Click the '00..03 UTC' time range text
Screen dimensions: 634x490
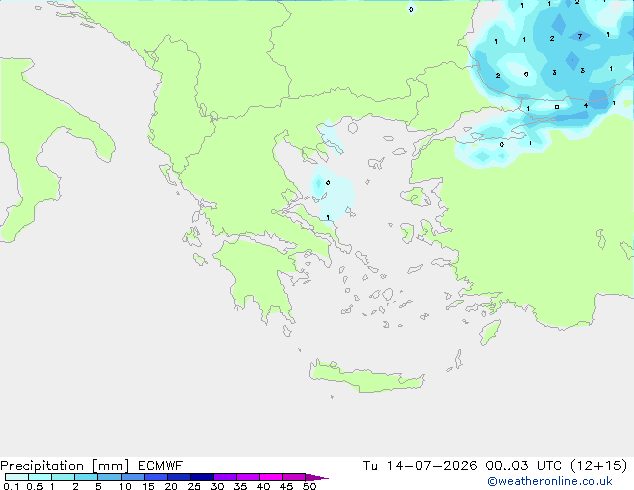coord(524,466)
